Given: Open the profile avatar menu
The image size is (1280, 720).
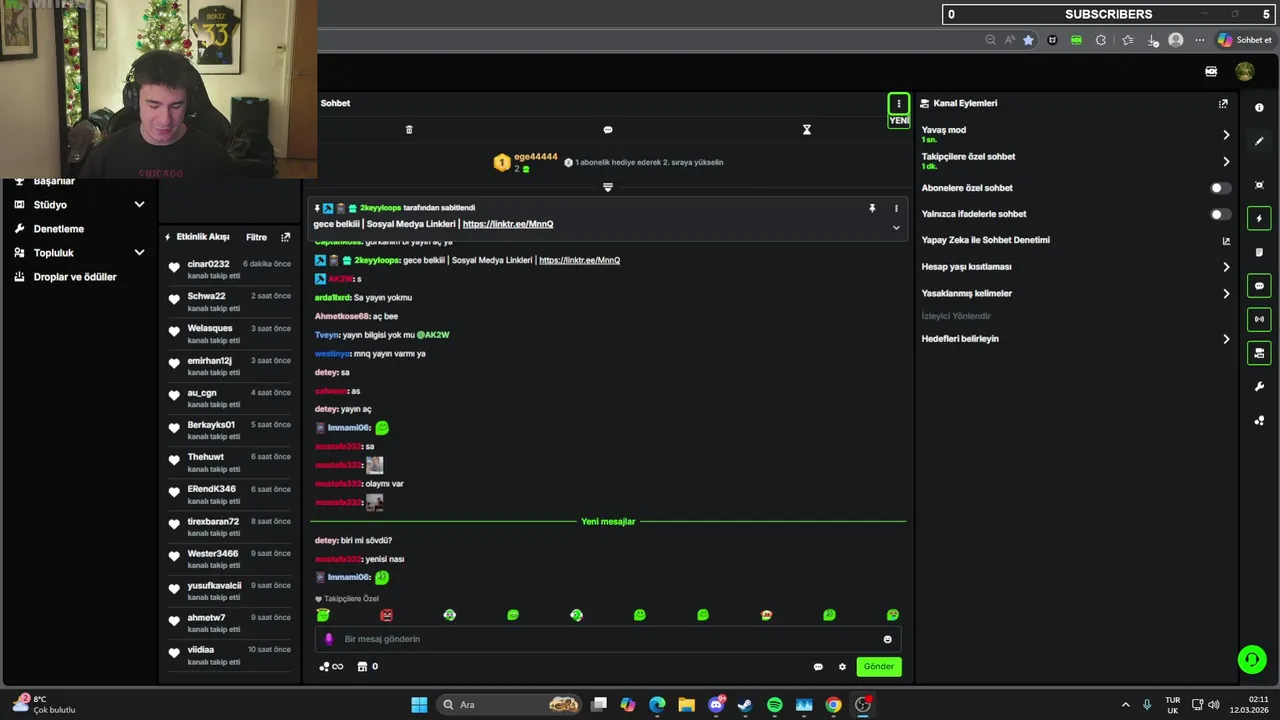Looking at the screenshot, I should [1244, 71].
